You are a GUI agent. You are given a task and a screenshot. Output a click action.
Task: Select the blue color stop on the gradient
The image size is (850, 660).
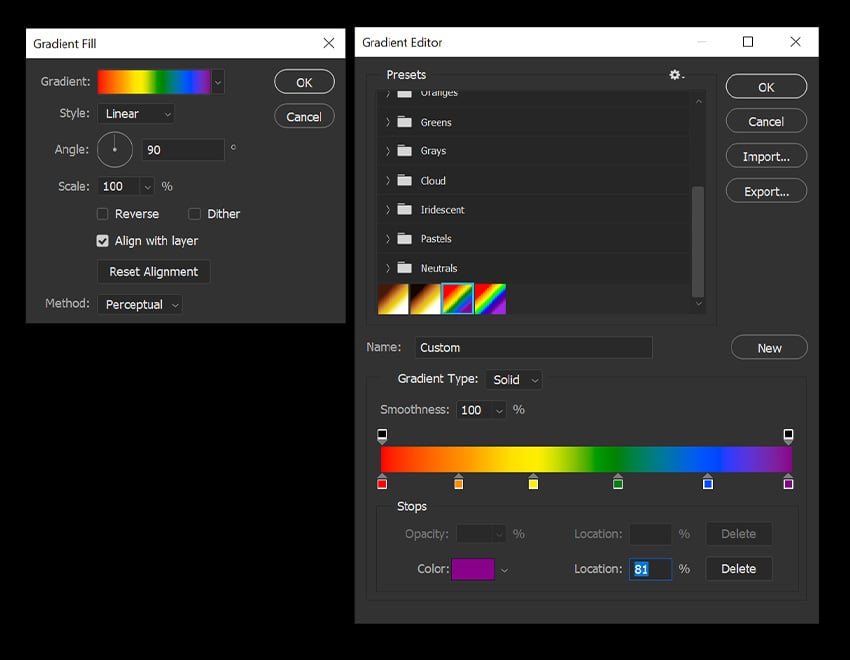[707, 483]
